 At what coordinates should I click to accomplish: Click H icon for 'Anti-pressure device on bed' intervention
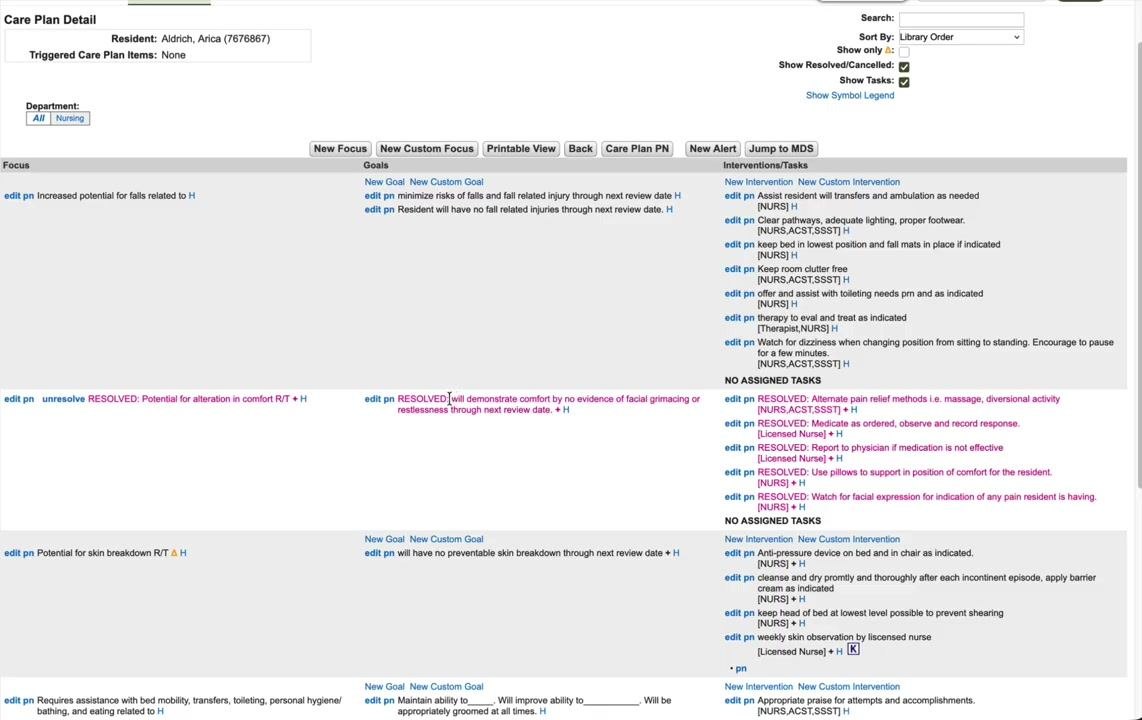click(802, 564)
